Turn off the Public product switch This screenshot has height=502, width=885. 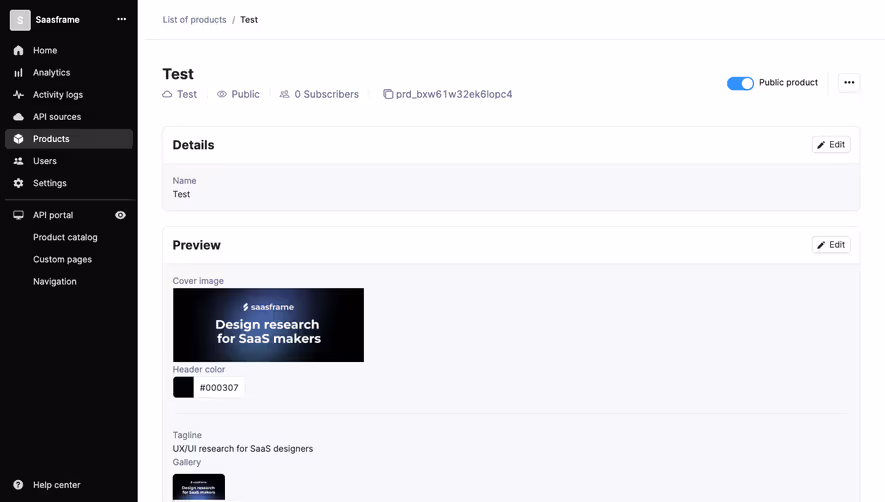740,84
